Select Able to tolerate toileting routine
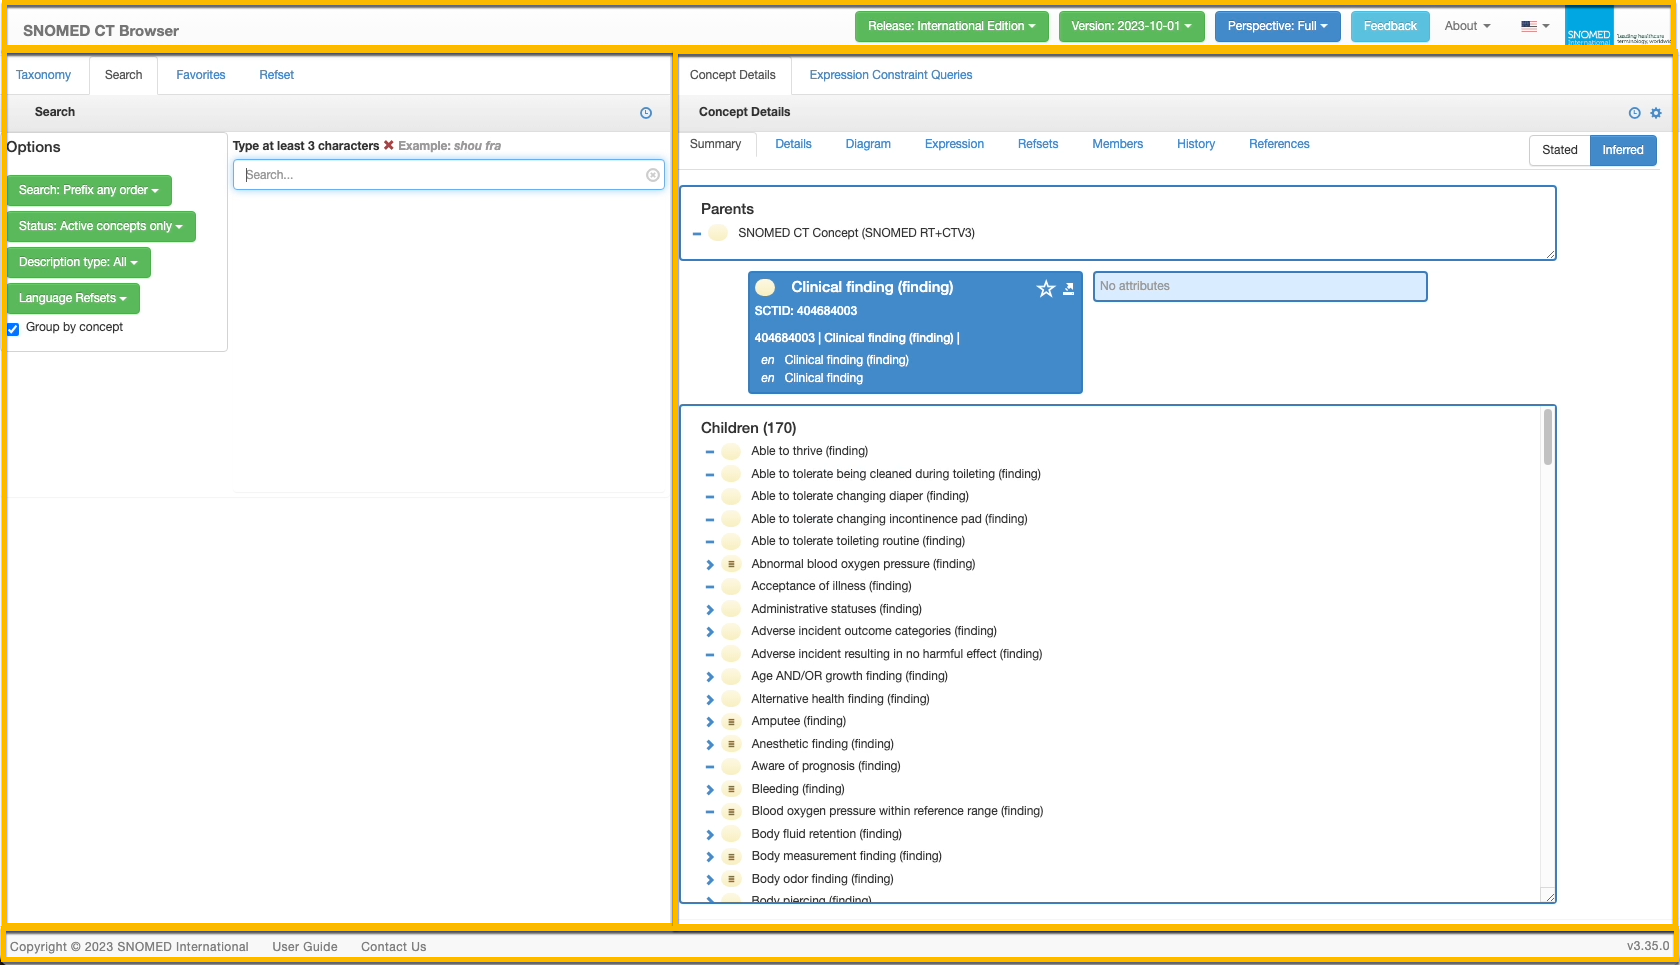Viewport: 1680px width, 965px height. tap(858, 541)
